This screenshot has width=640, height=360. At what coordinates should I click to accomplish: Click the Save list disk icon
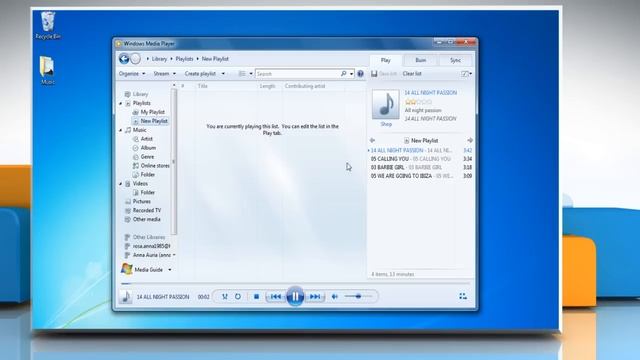[374, 74]
